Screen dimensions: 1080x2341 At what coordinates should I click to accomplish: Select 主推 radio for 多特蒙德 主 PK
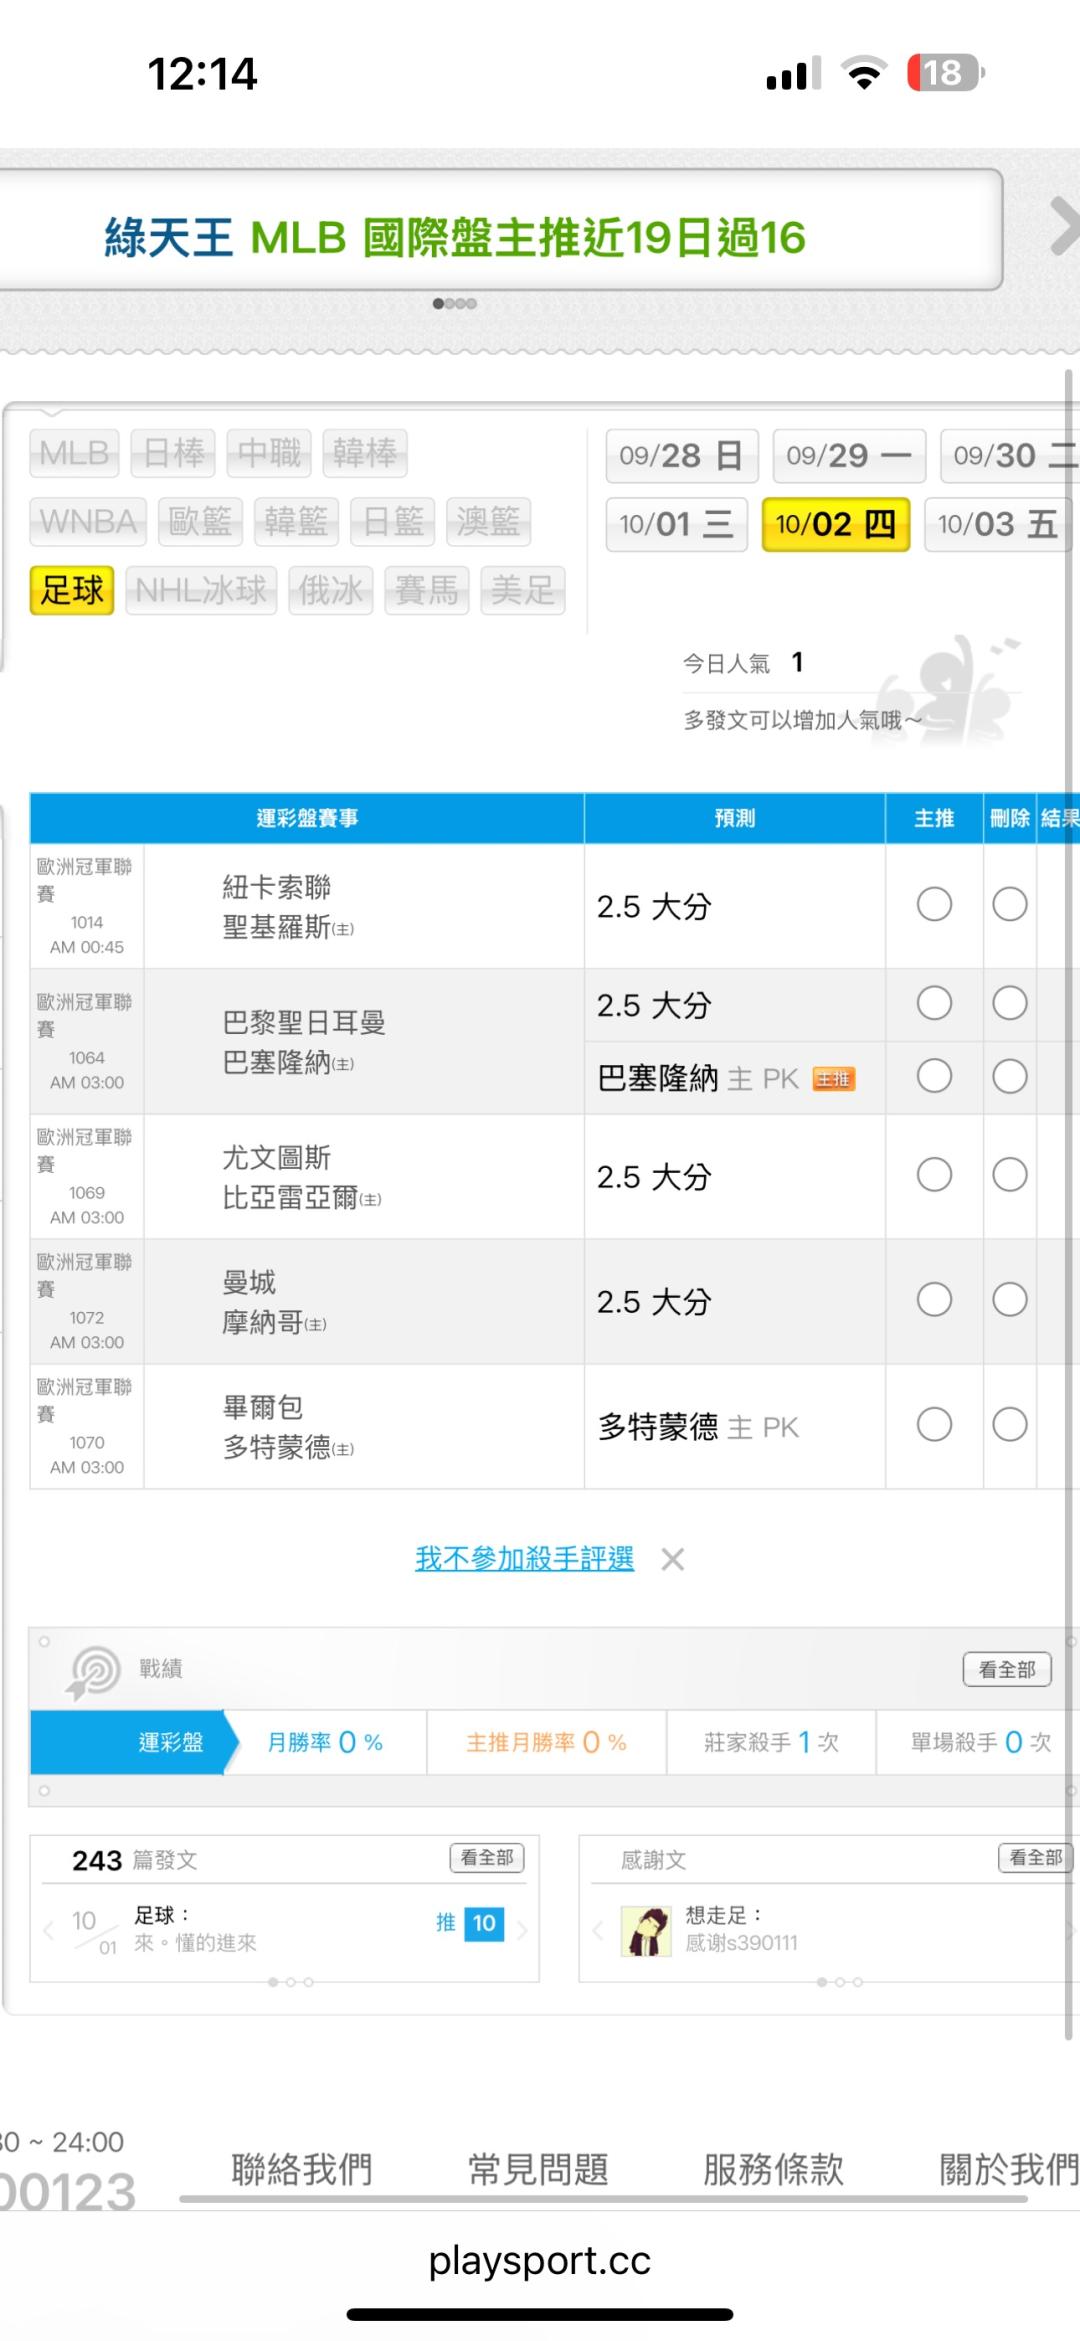tap(934, 1425)
